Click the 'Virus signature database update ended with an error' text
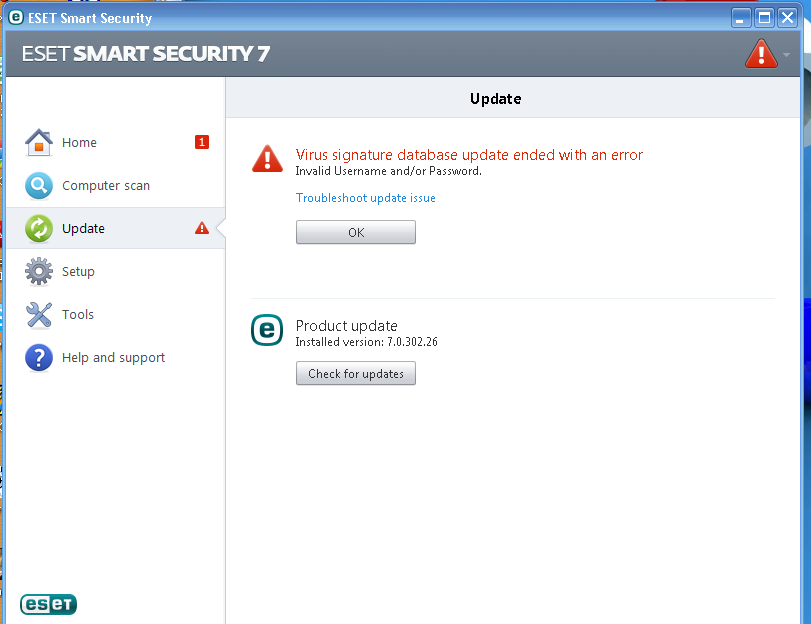 tap(469, 155)
